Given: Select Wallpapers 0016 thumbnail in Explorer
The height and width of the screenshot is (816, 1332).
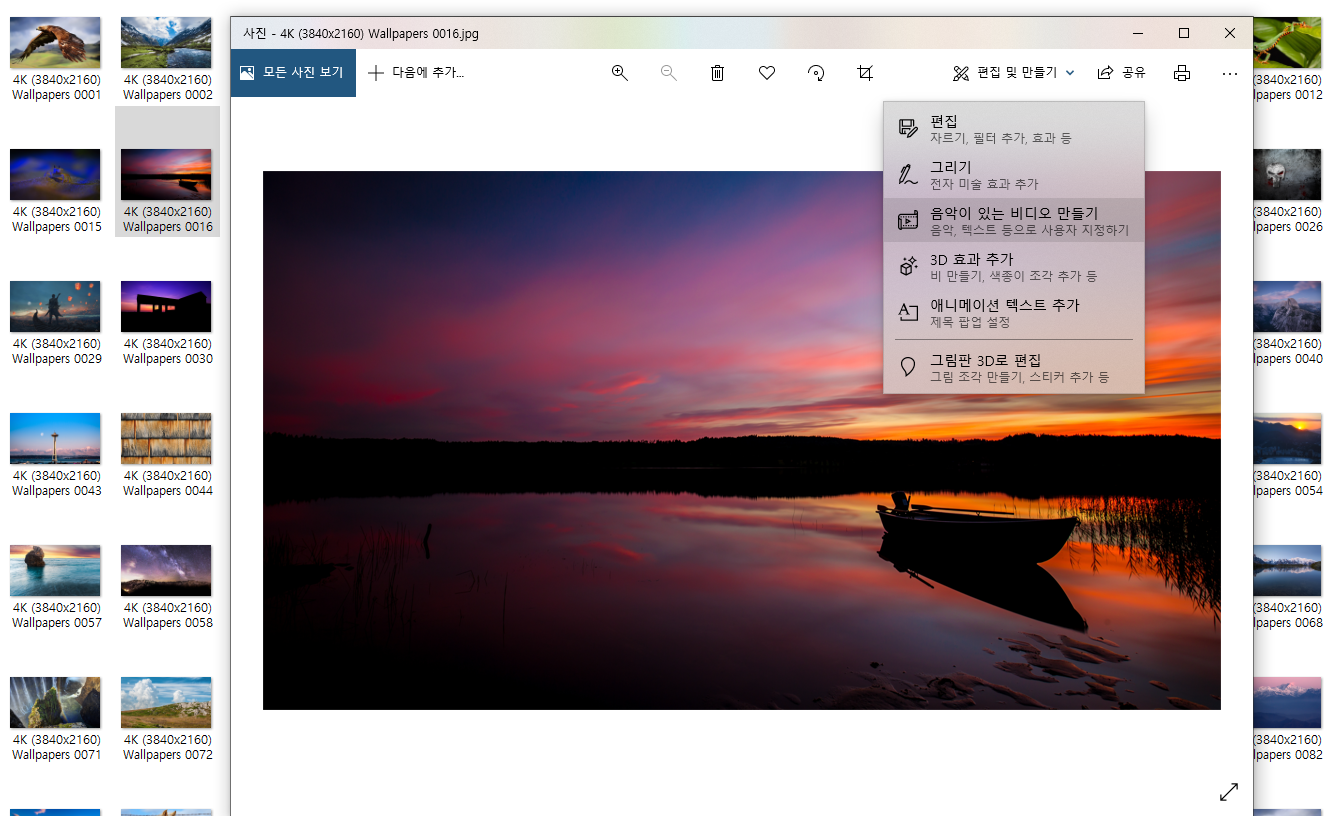Looking at the screenshot, I should point(166,174).
